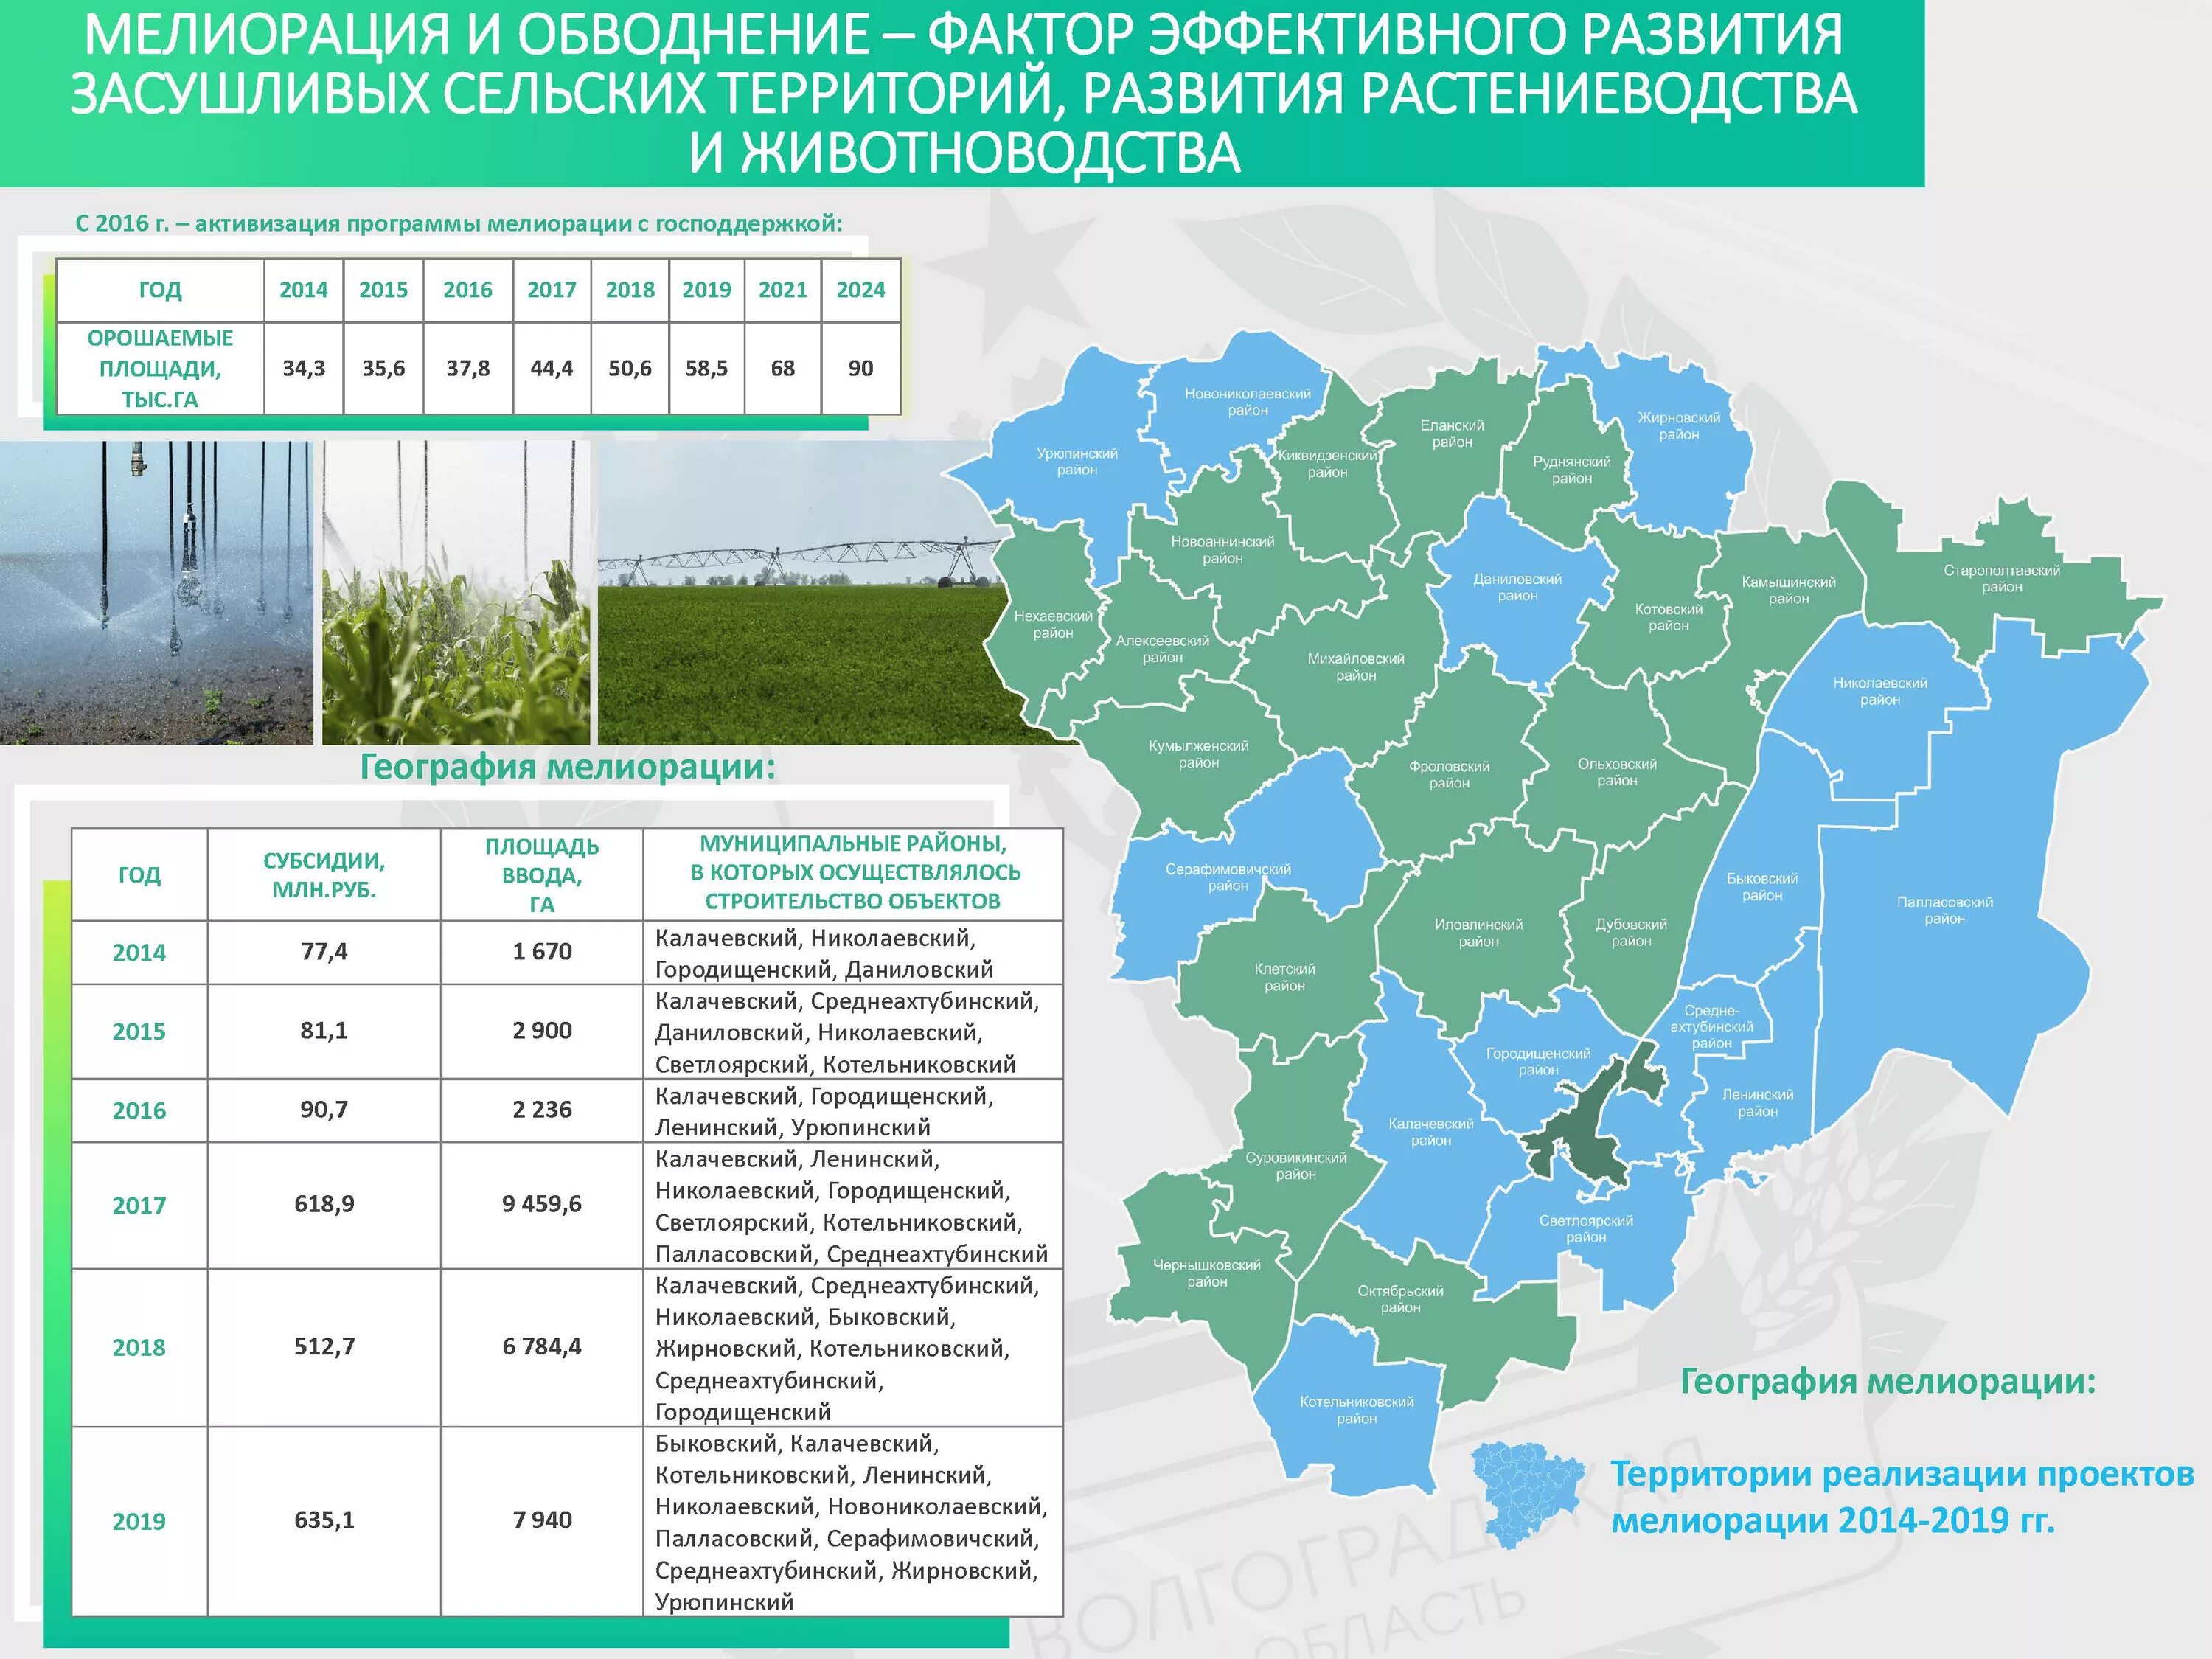Viewport: 2212px width, 1659px height.
Task: Select Палласовский район on the map
Action: (x=1945, y=909)
